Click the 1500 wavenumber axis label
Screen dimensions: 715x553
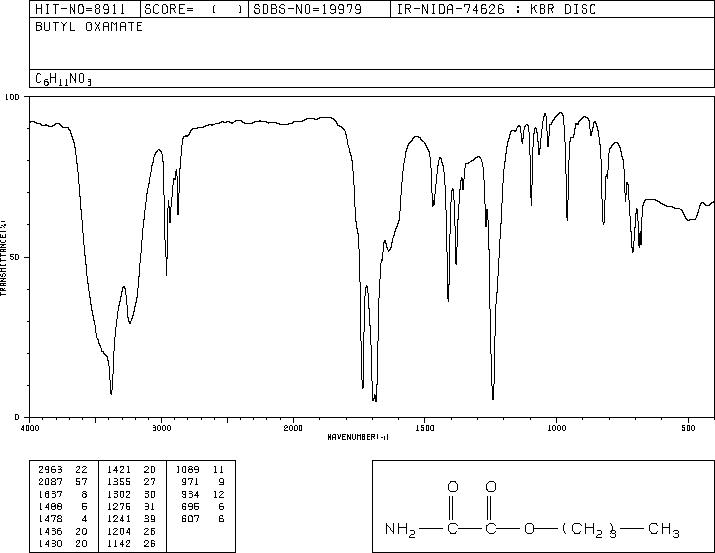tap(425, 428)
